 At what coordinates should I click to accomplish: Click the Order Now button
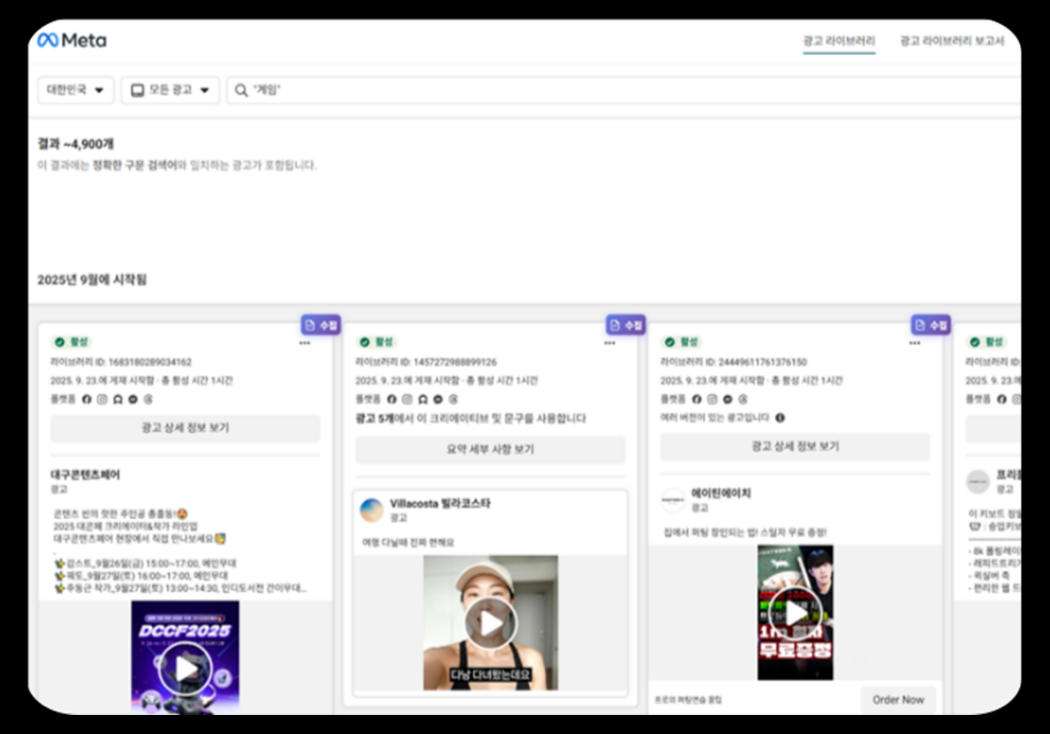coord(898,700)
